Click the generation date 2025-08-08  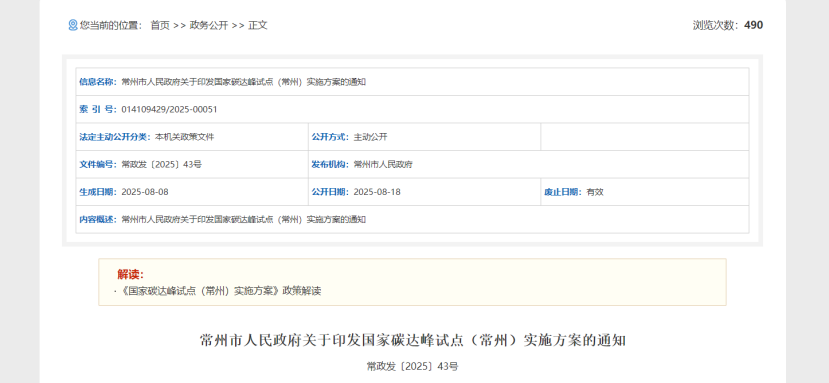145,192
